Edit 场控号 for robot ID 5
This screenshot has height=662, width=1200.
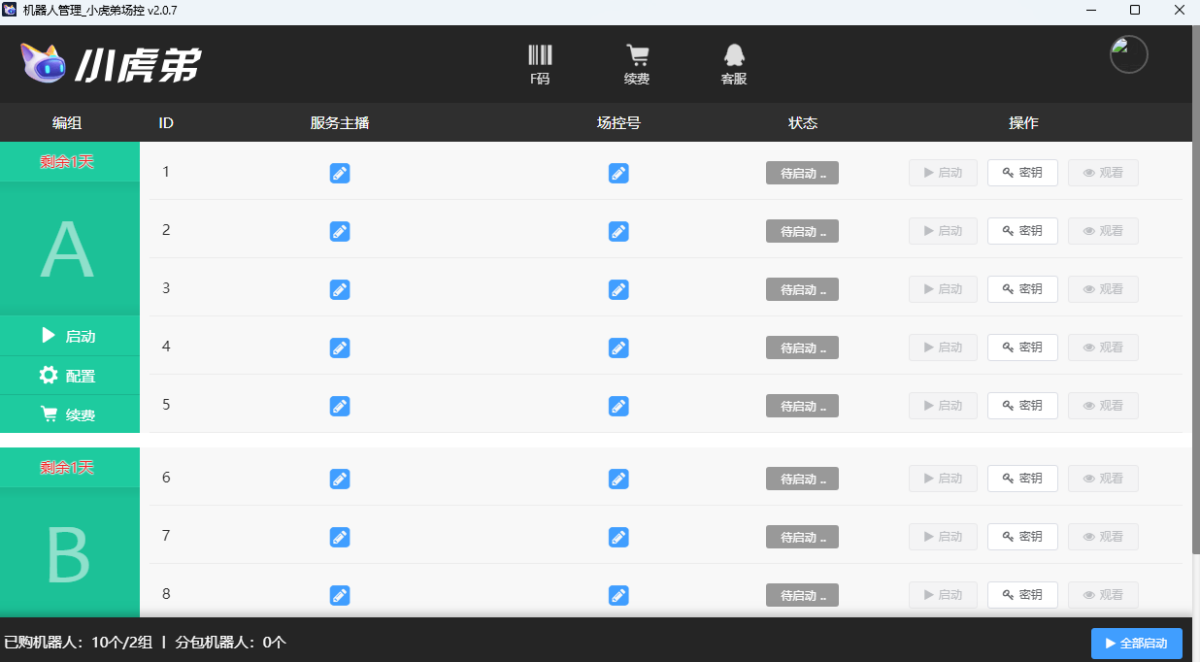point(619,407)
